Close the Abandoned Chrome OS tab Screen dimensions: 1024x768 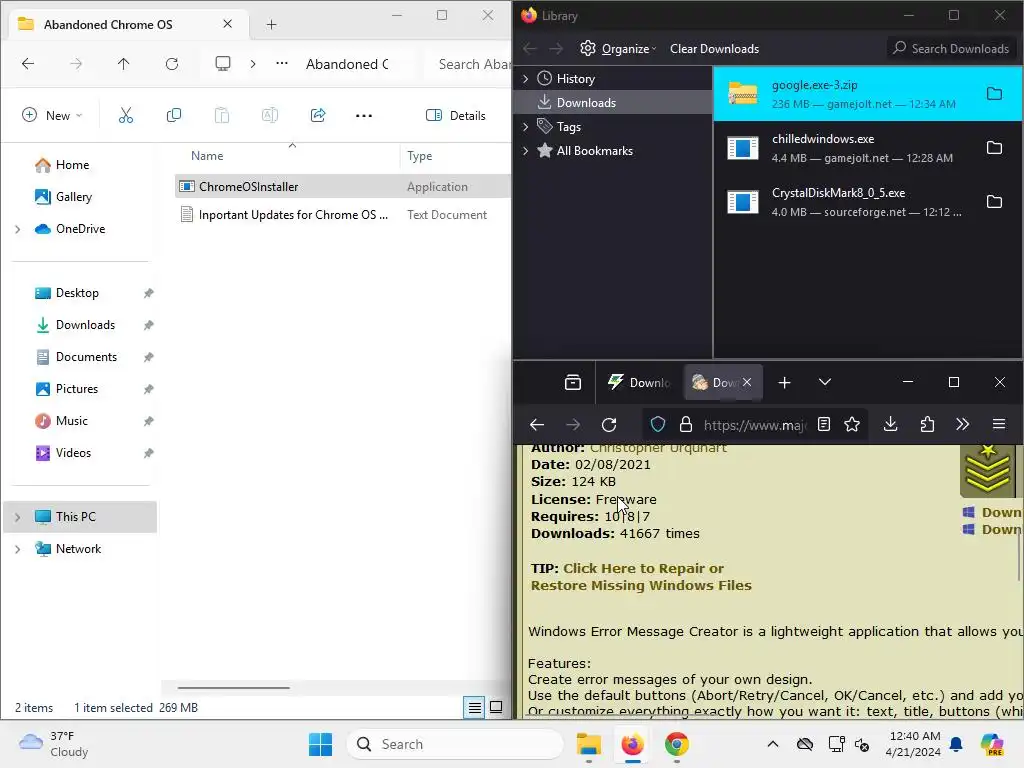pos(227,24)
